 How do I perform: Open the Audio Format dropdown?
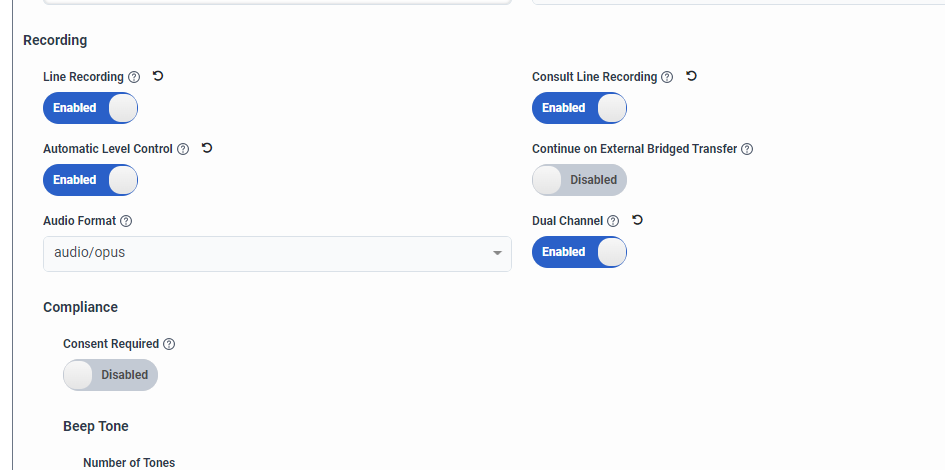[276, 253]
